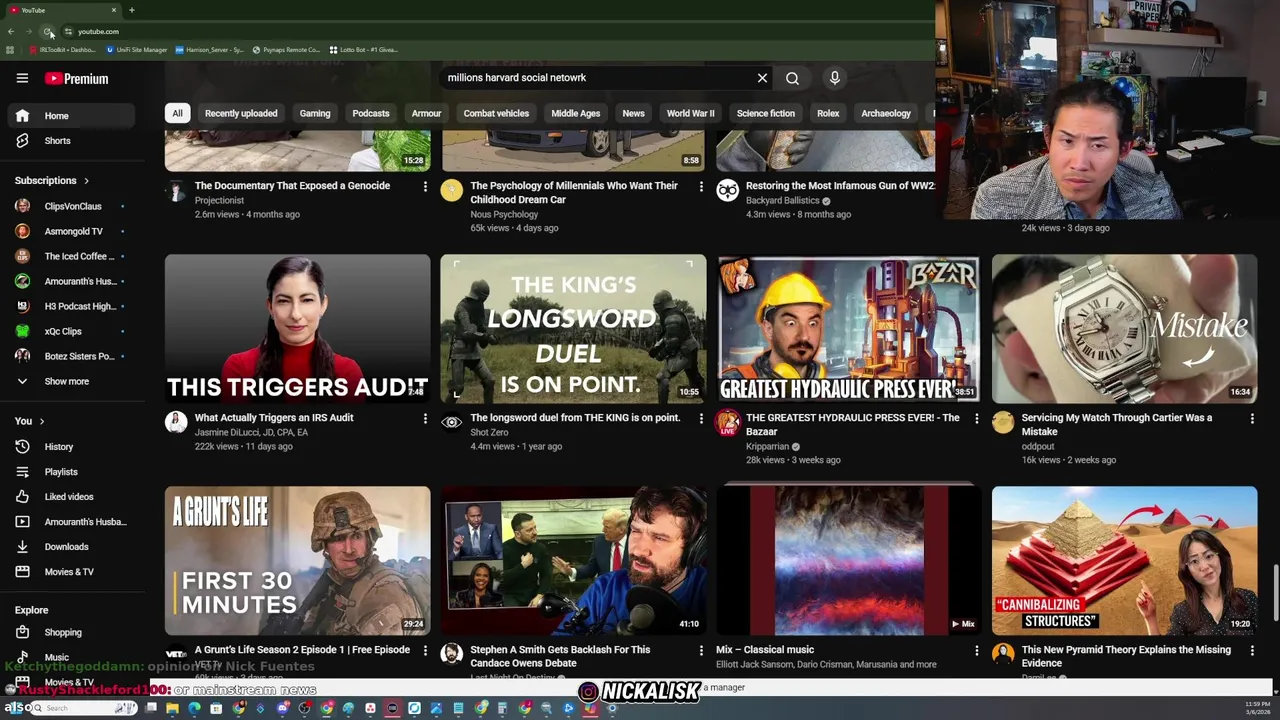Open UniFi Site Manager bookmark
The width and height of the screenshot is (1280, 720).
coord(136,50)
